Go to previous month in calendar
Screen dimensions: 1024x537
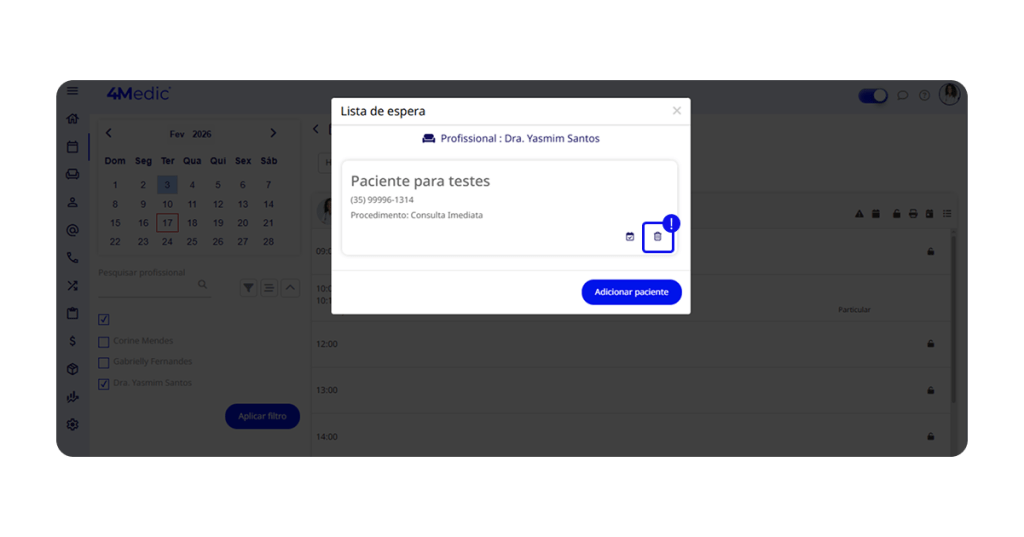coord(109,133)
